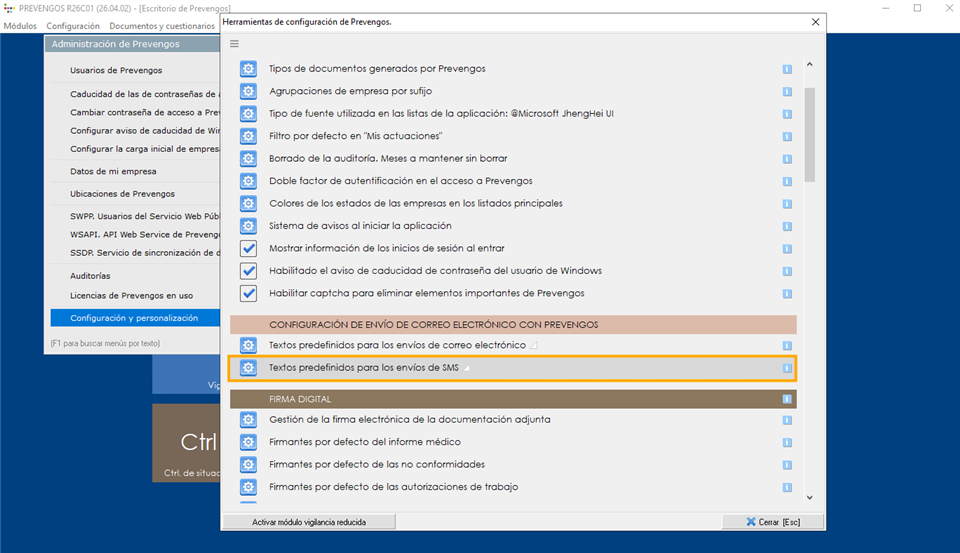Click scroll-up arrow of settings list
960x553 pixels.
(809, 64)
